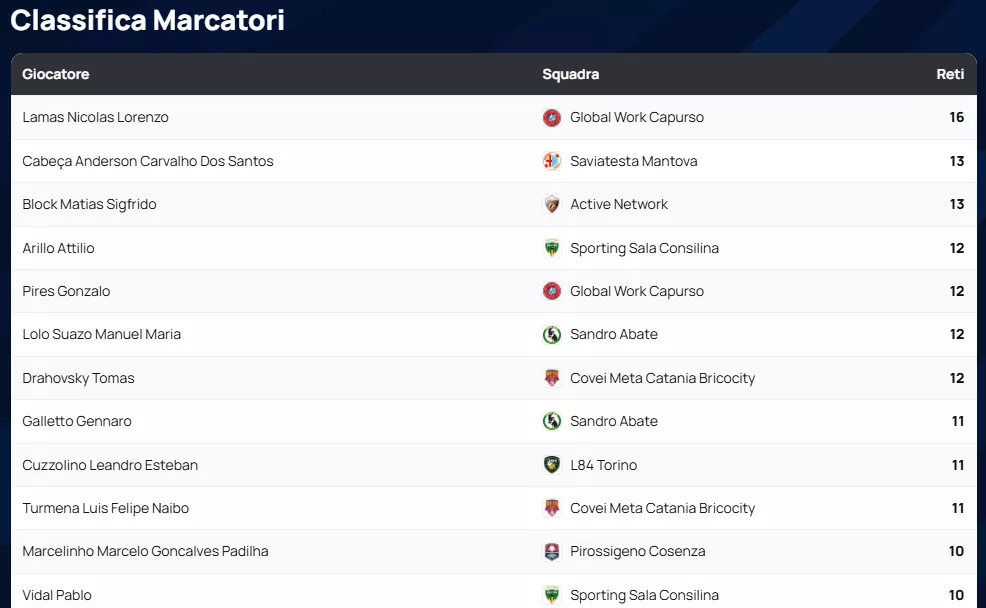Select player Block Matias Sigfrido

90,205
